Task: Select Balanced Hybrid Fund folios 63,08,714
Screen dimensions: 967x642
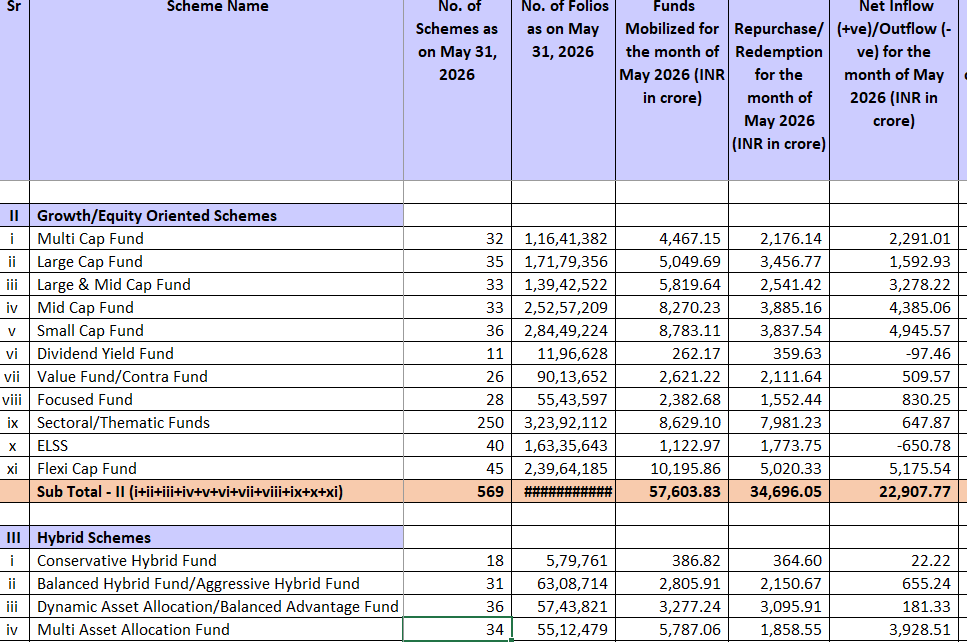Action: tap(564, 583)
